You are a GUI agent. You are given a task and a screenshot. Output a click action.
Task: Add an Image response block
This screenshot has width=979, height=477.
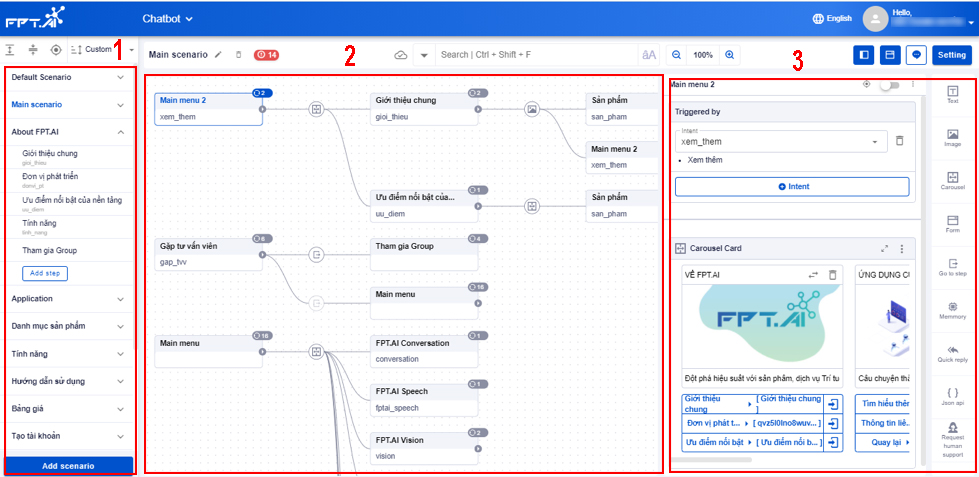coord(952,138)
